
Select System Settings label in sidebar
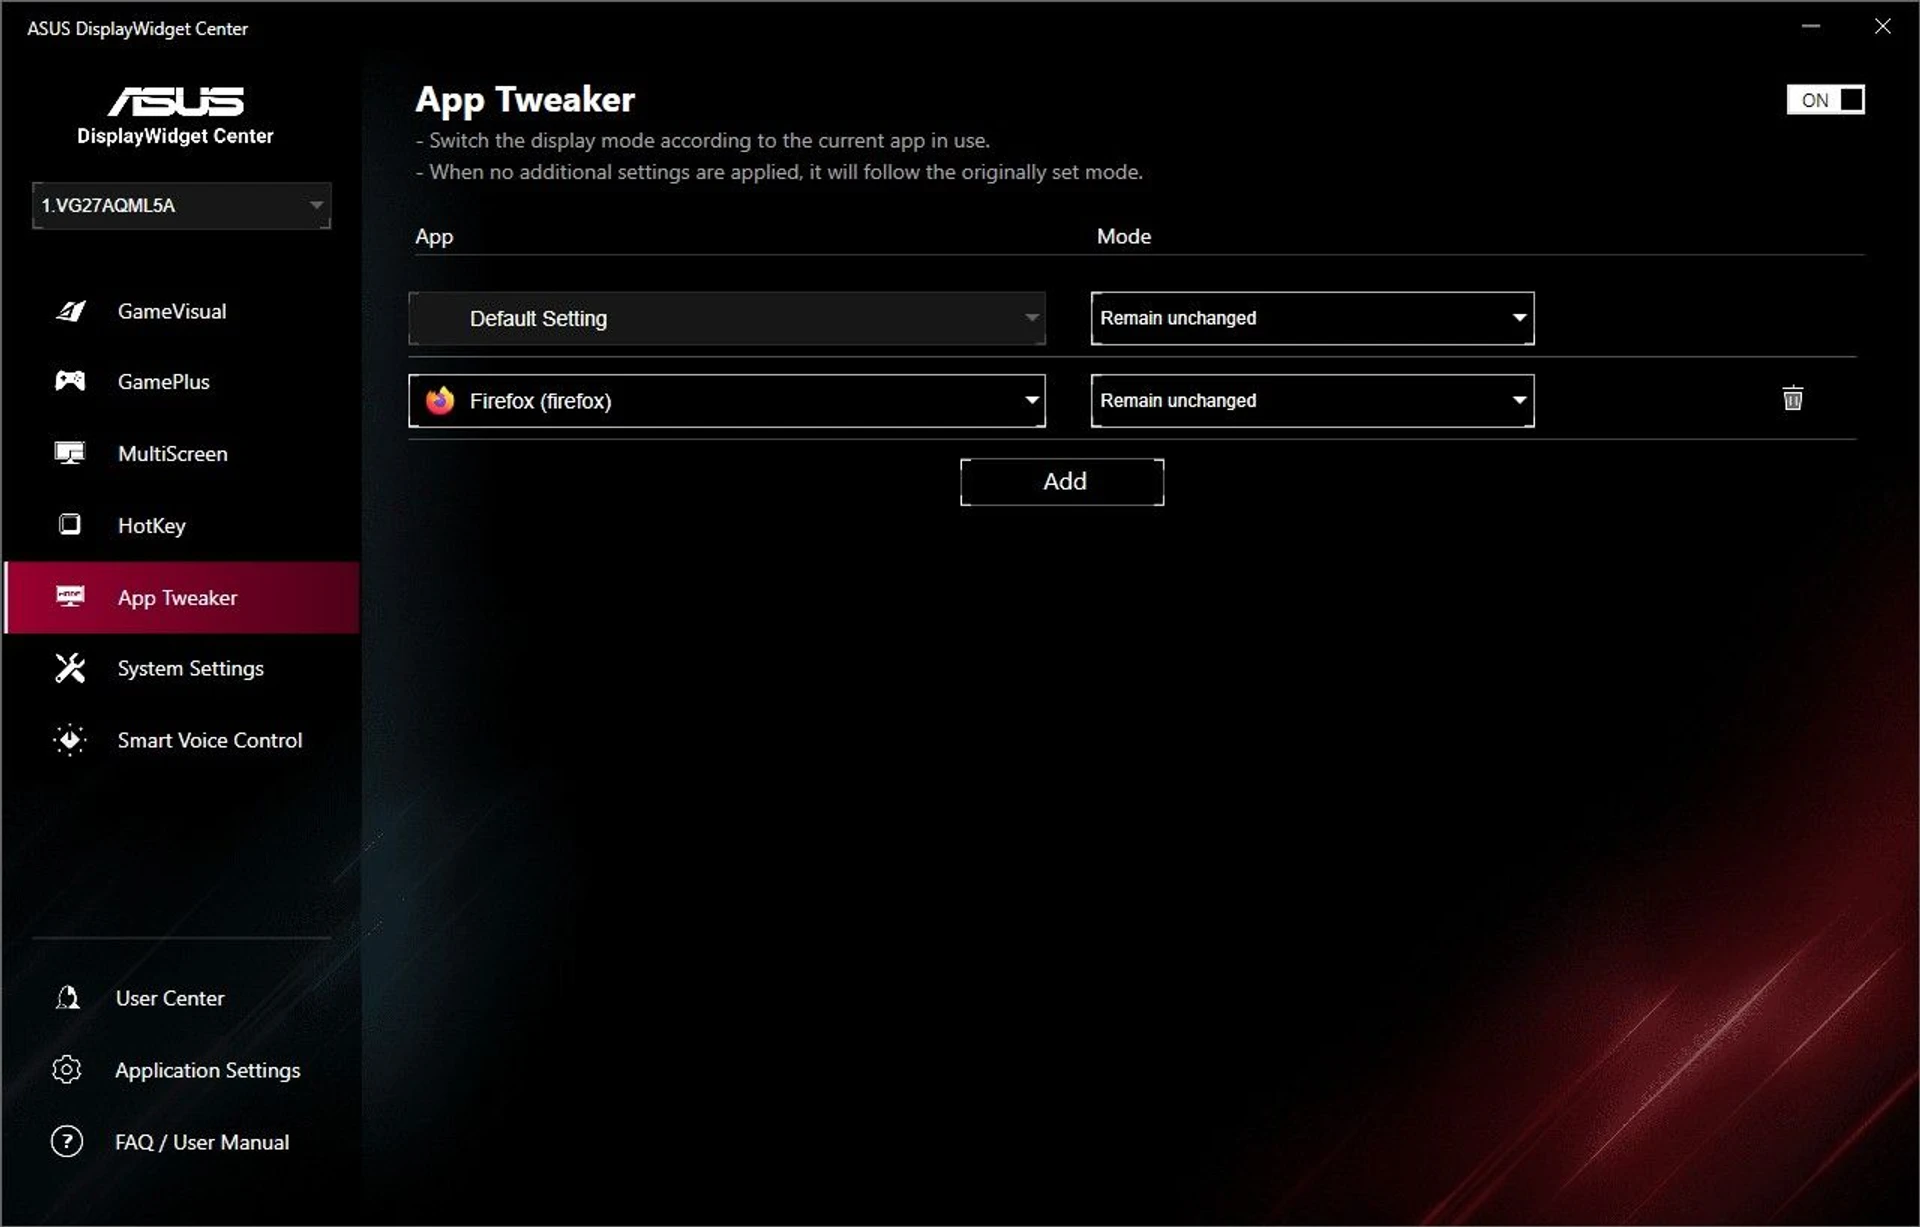[x=191, y=669]
